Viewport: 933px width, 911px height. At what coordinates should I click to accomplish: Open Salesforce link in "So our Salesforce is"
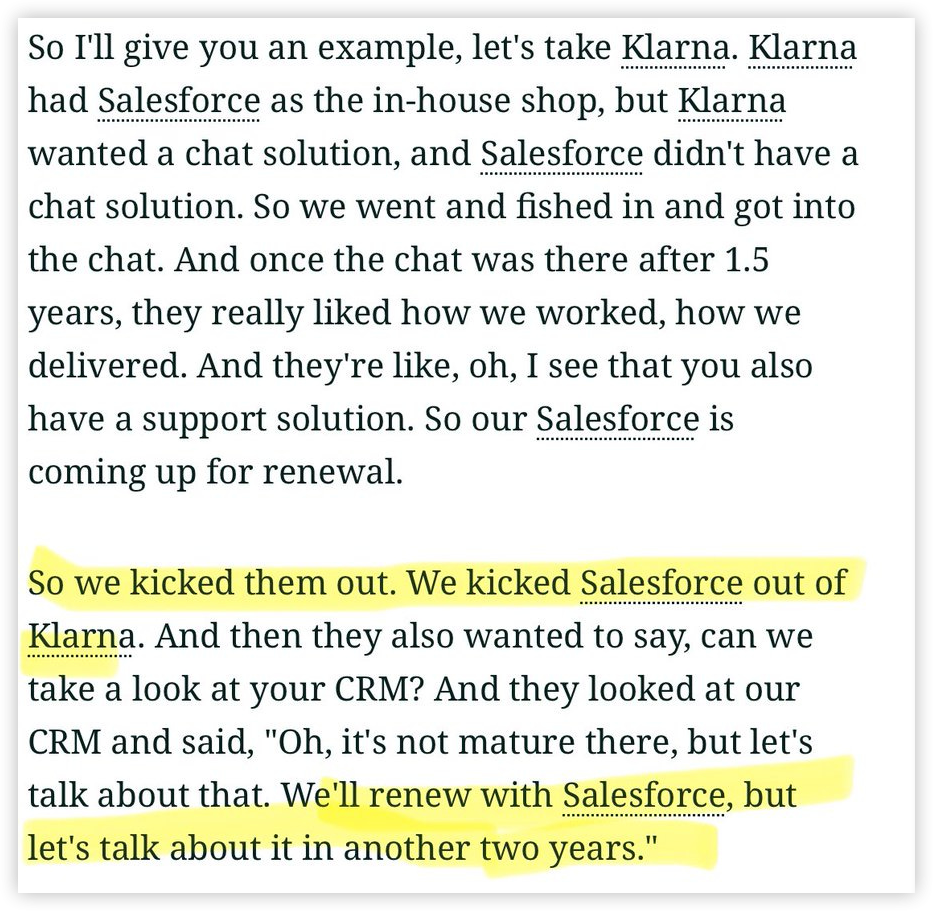click(617, 419)
